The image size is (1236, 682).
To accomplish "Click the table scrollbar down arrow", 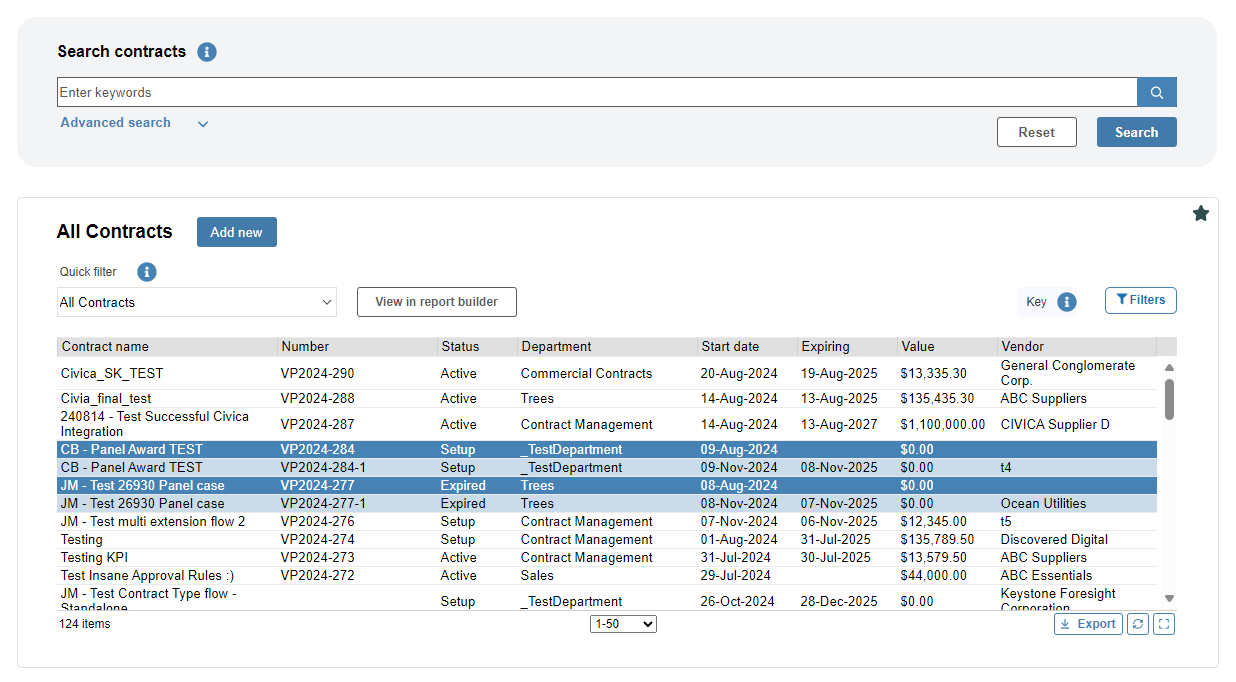I will coord(1169,598).
